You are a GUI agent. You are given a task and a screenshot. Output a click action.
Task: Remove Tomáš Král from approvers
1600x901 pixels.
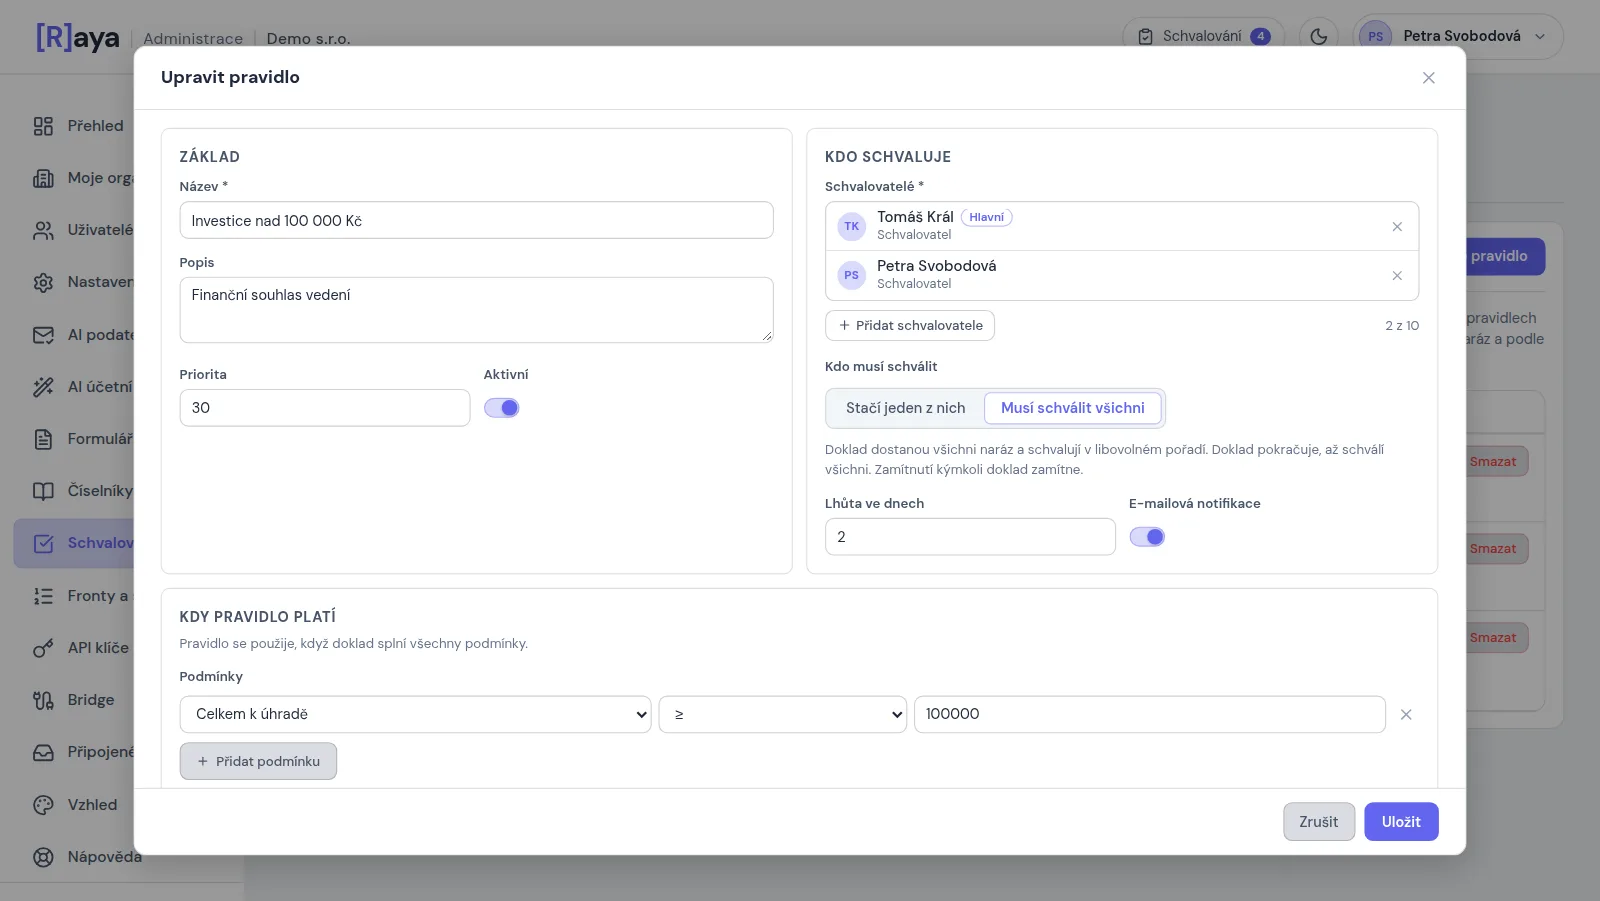point(1397,227)
